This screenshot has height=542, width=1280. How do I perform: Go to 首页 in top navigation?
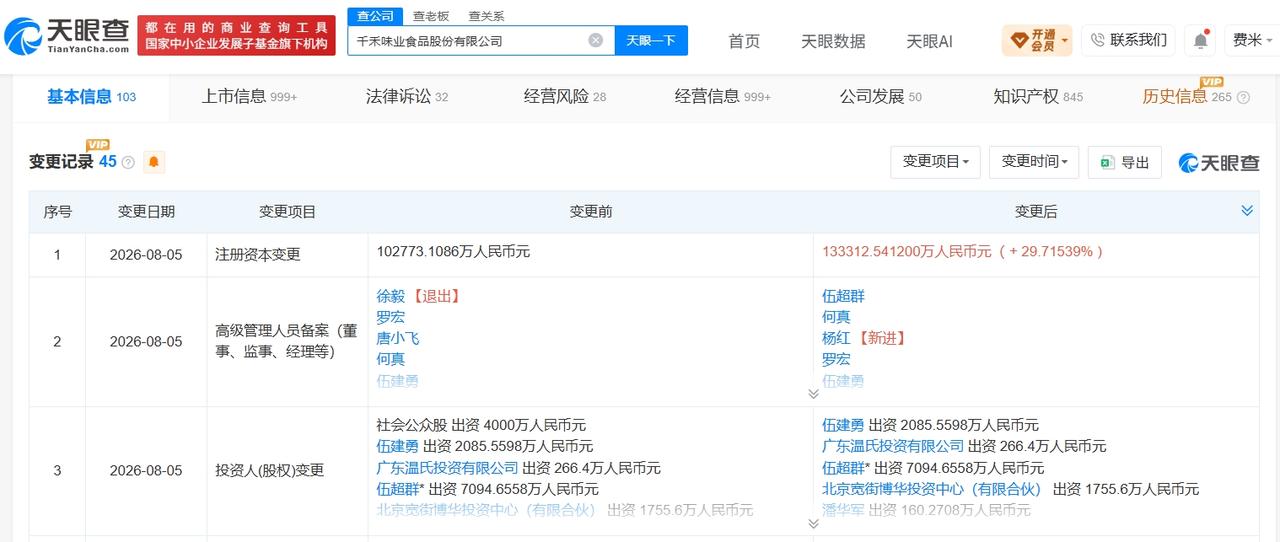(744, 41)
